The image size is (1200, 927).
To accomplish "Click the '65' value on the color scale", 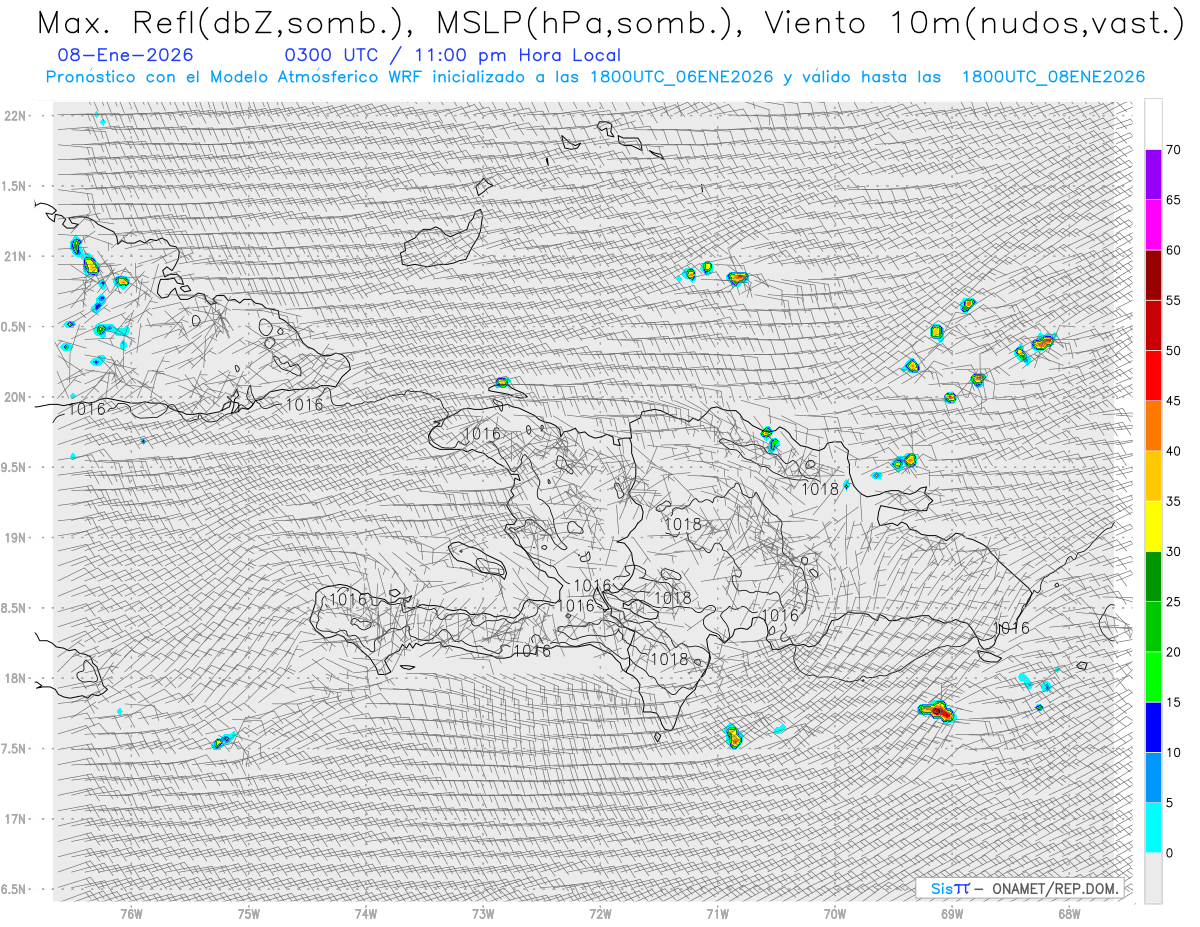I will point(1173,200).
